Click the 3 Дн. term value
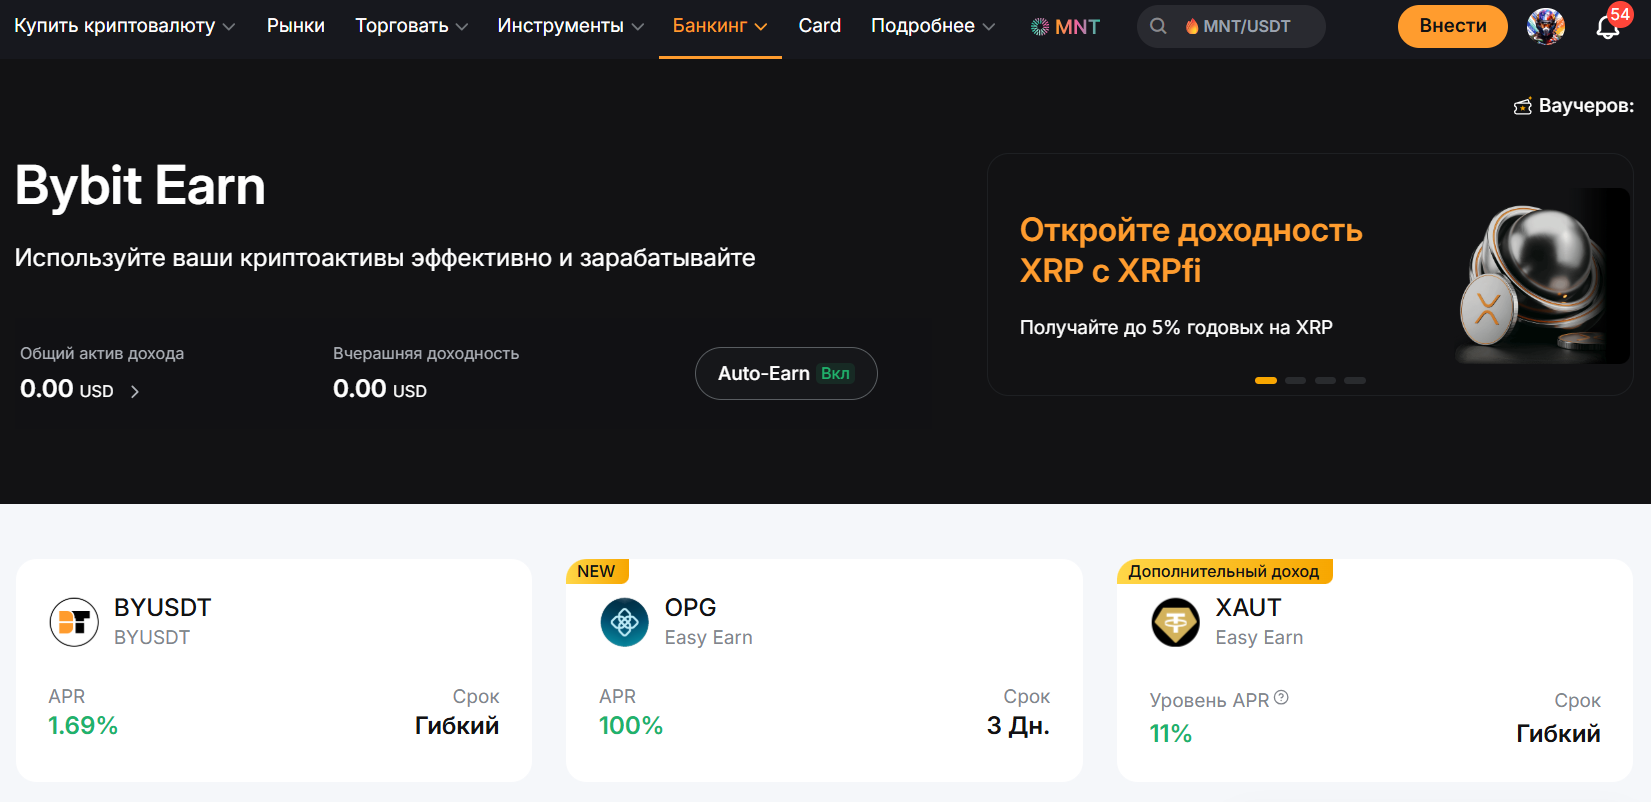 point(1018,726)
